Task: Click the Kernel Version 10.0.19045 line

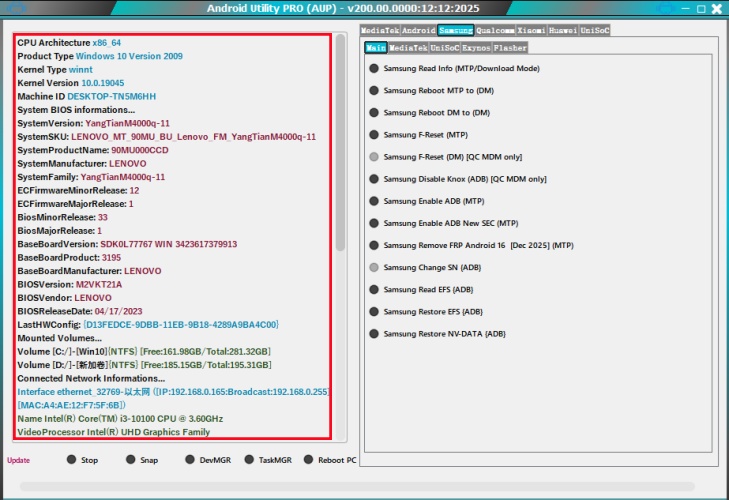Action: pos(71,83)
